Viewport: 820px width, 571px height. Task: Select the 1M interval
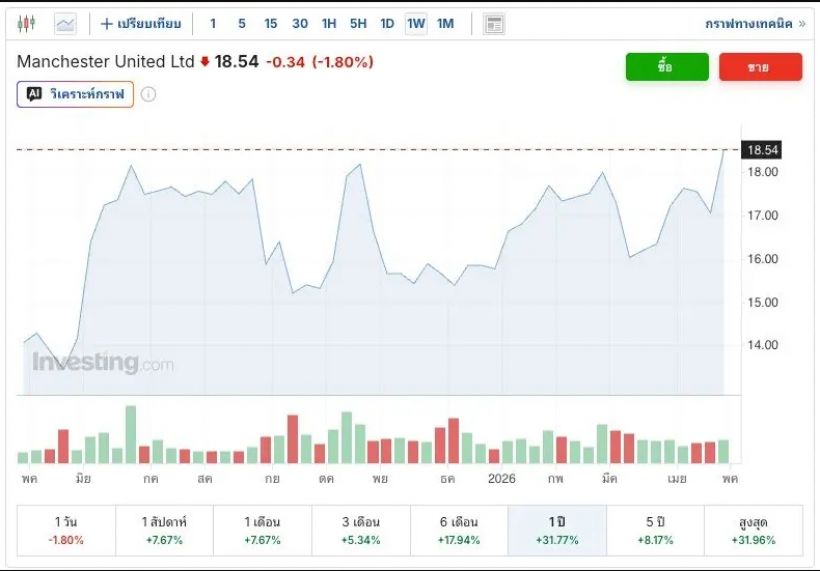446,24
